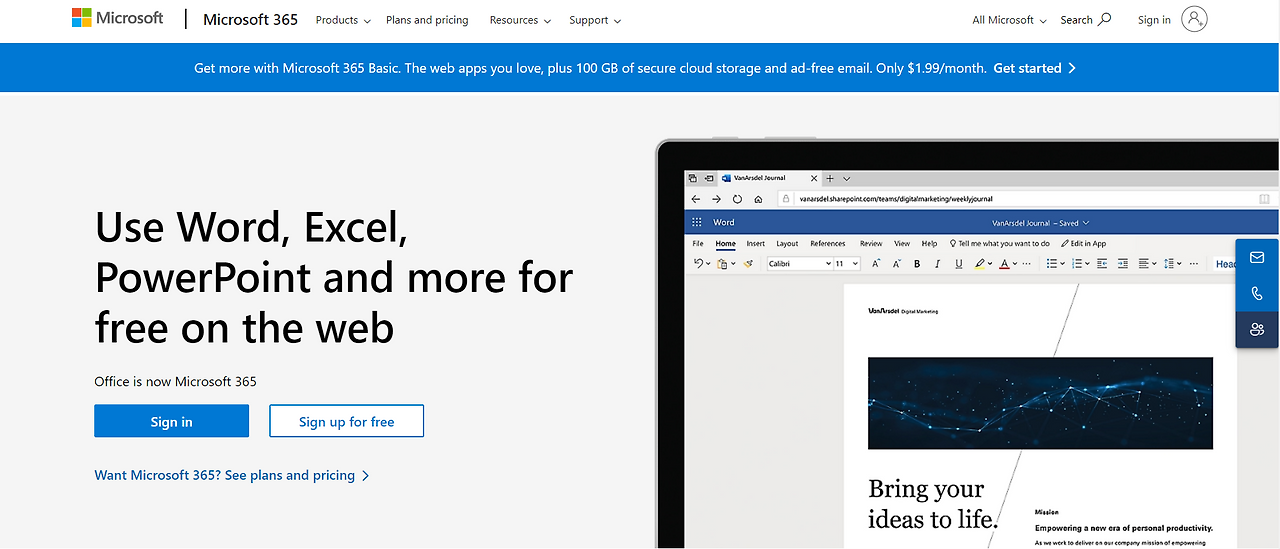This screenshot has width=1280, height=549.
Task: Click the blue Sign in button
Action: (x=171, y=421)
